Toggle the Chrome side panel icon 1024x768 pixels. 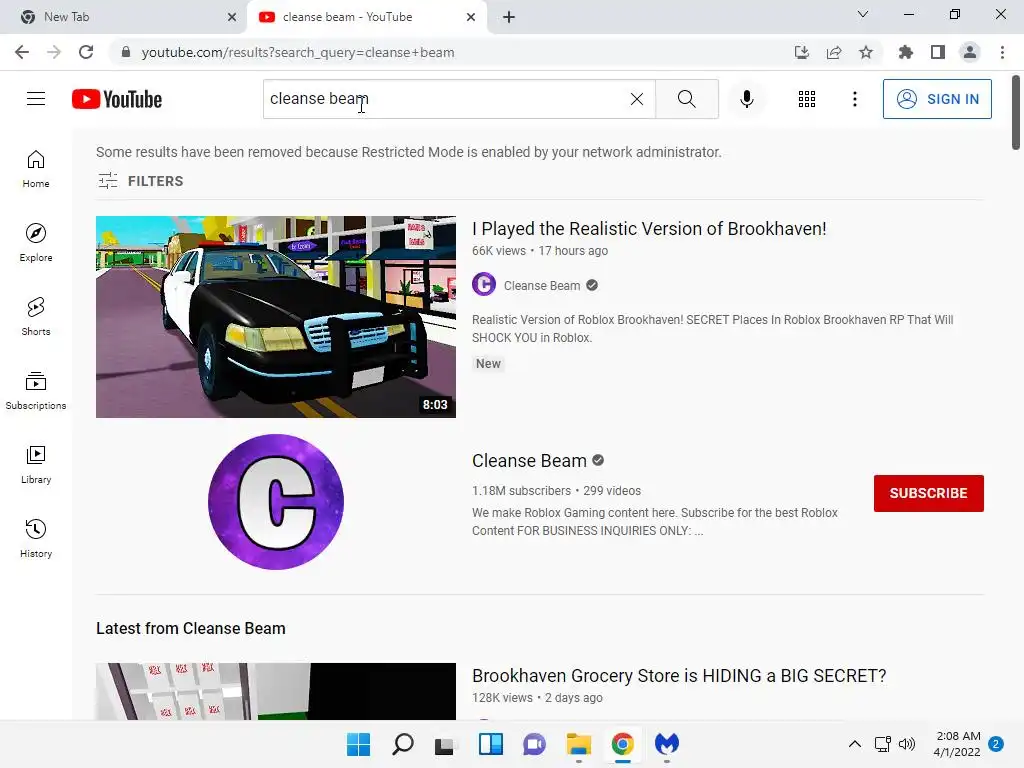[938, 52]
